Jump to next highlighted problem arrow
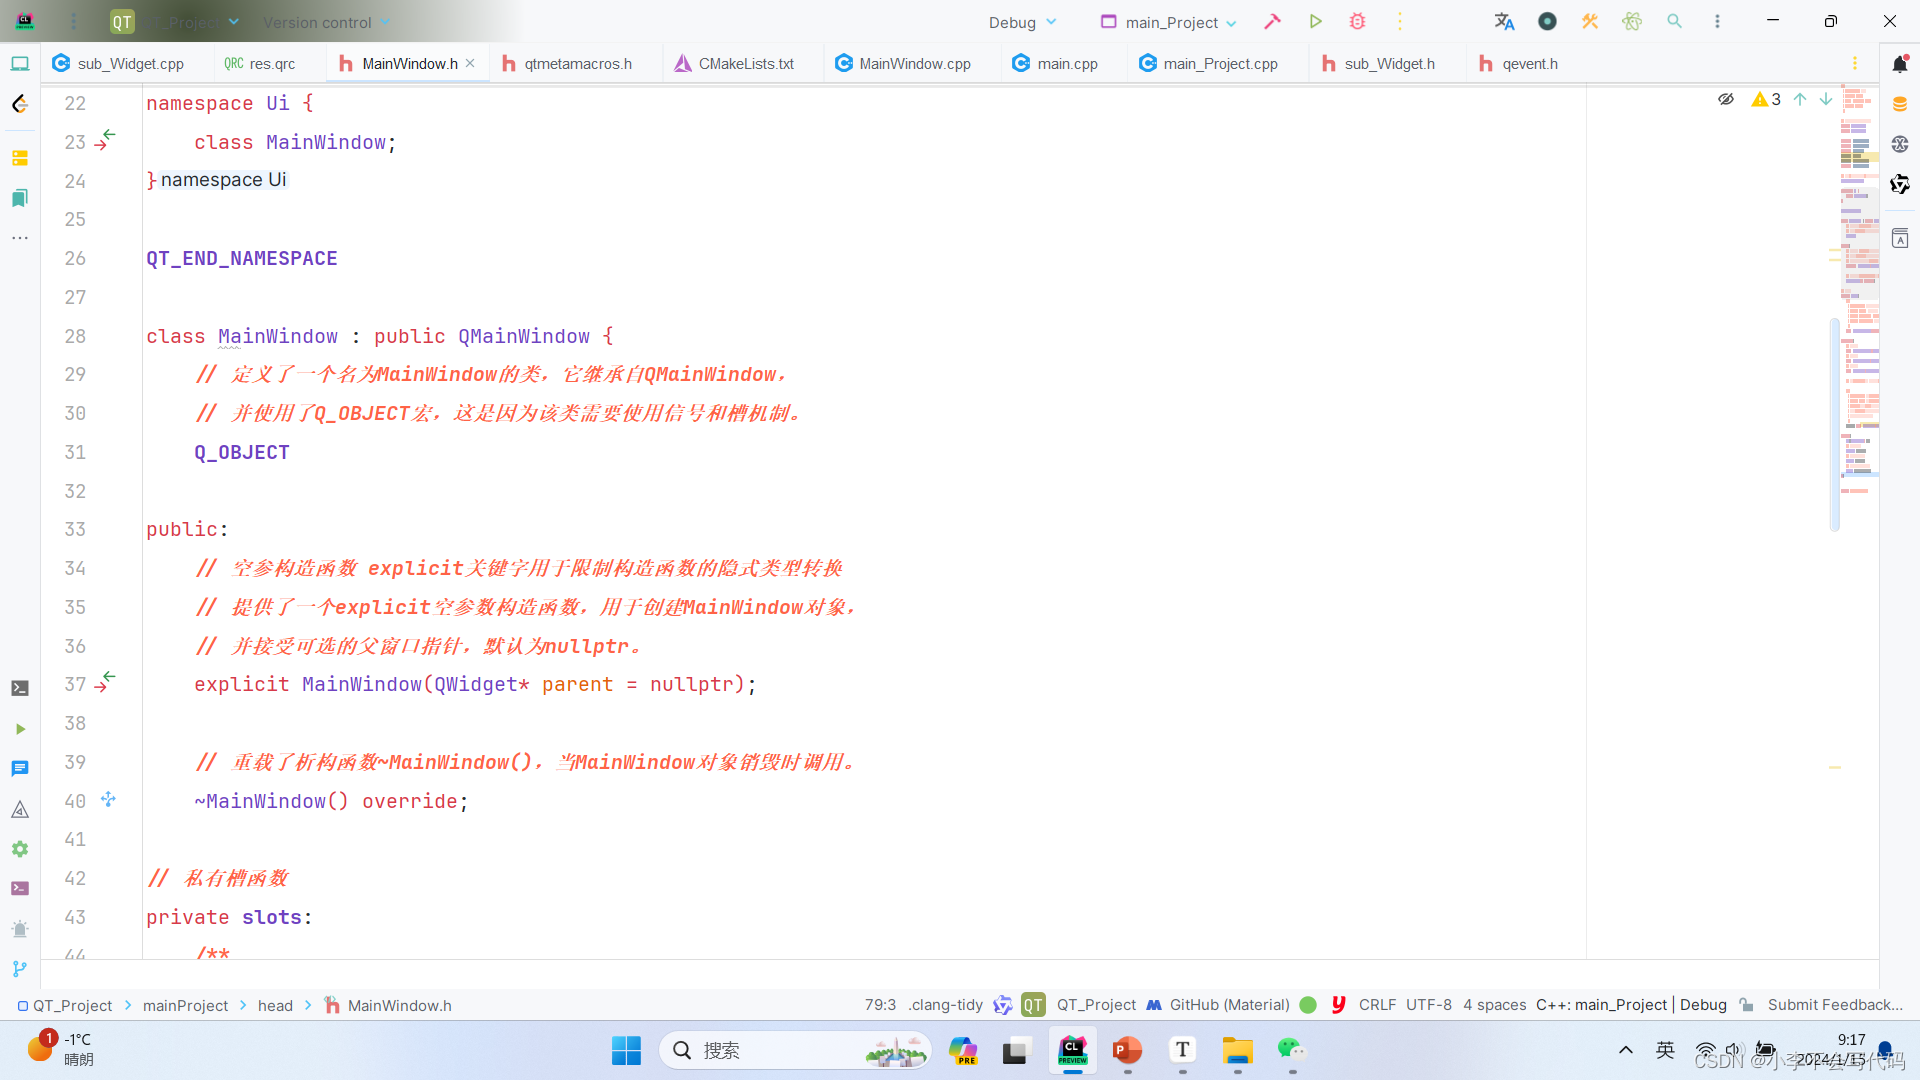Viewport: 1920px width, 1080px height. (1826, 99)
